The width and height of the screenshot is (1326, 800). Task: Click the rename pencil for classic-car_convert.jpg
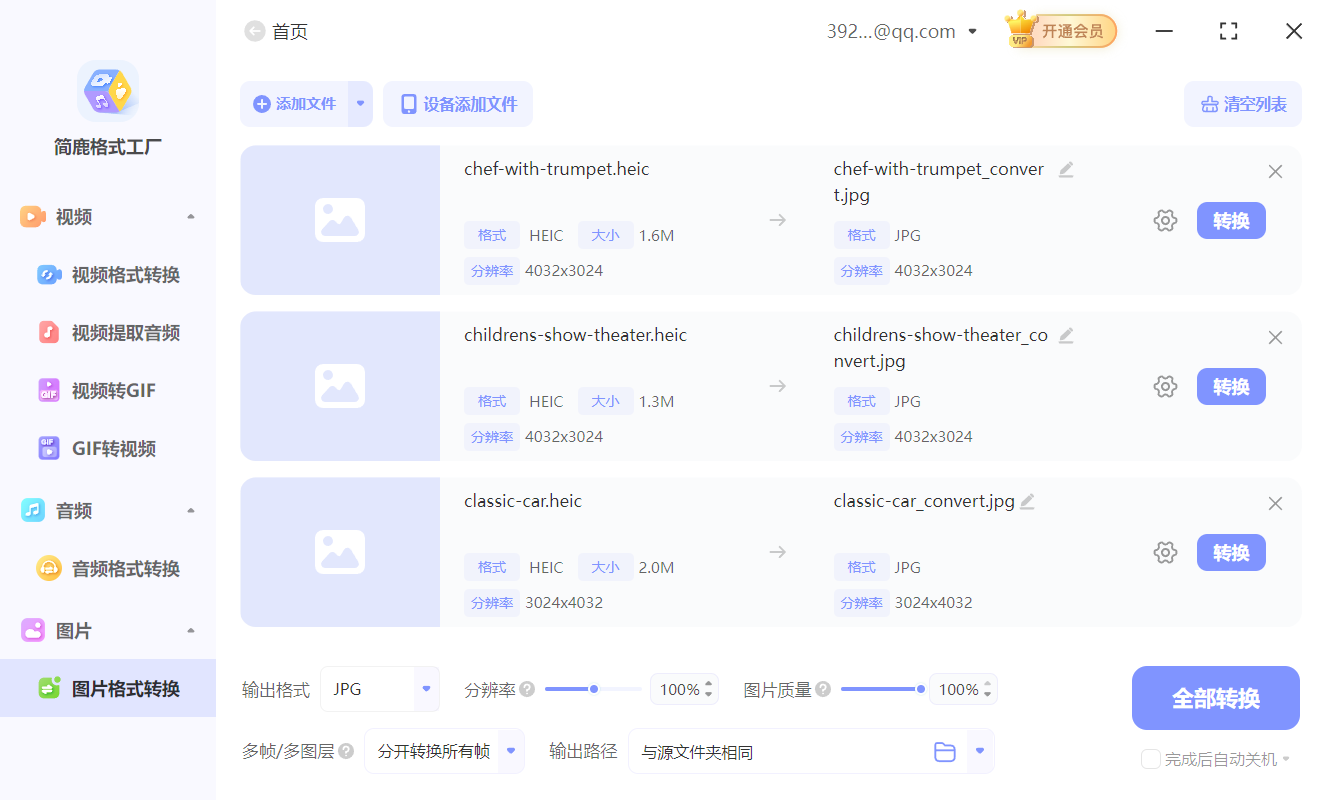(x=1027, y=501)
